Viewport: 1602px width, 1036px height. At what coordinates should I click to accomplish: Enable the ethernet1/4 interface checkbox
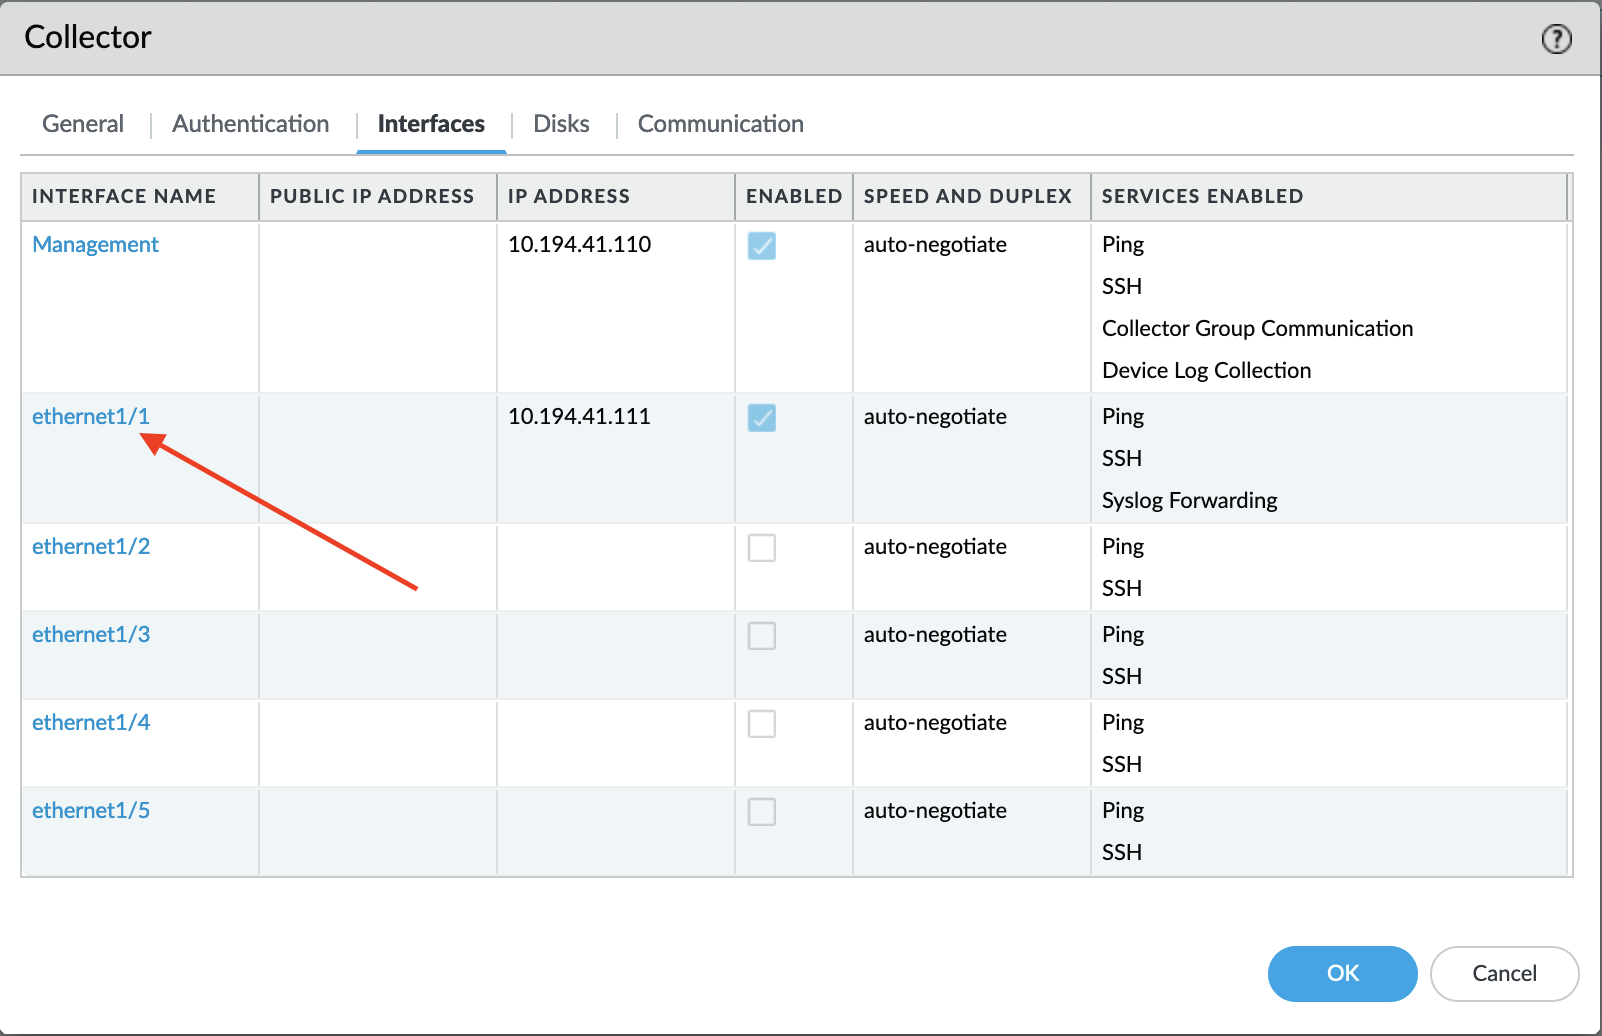[762, 724]
